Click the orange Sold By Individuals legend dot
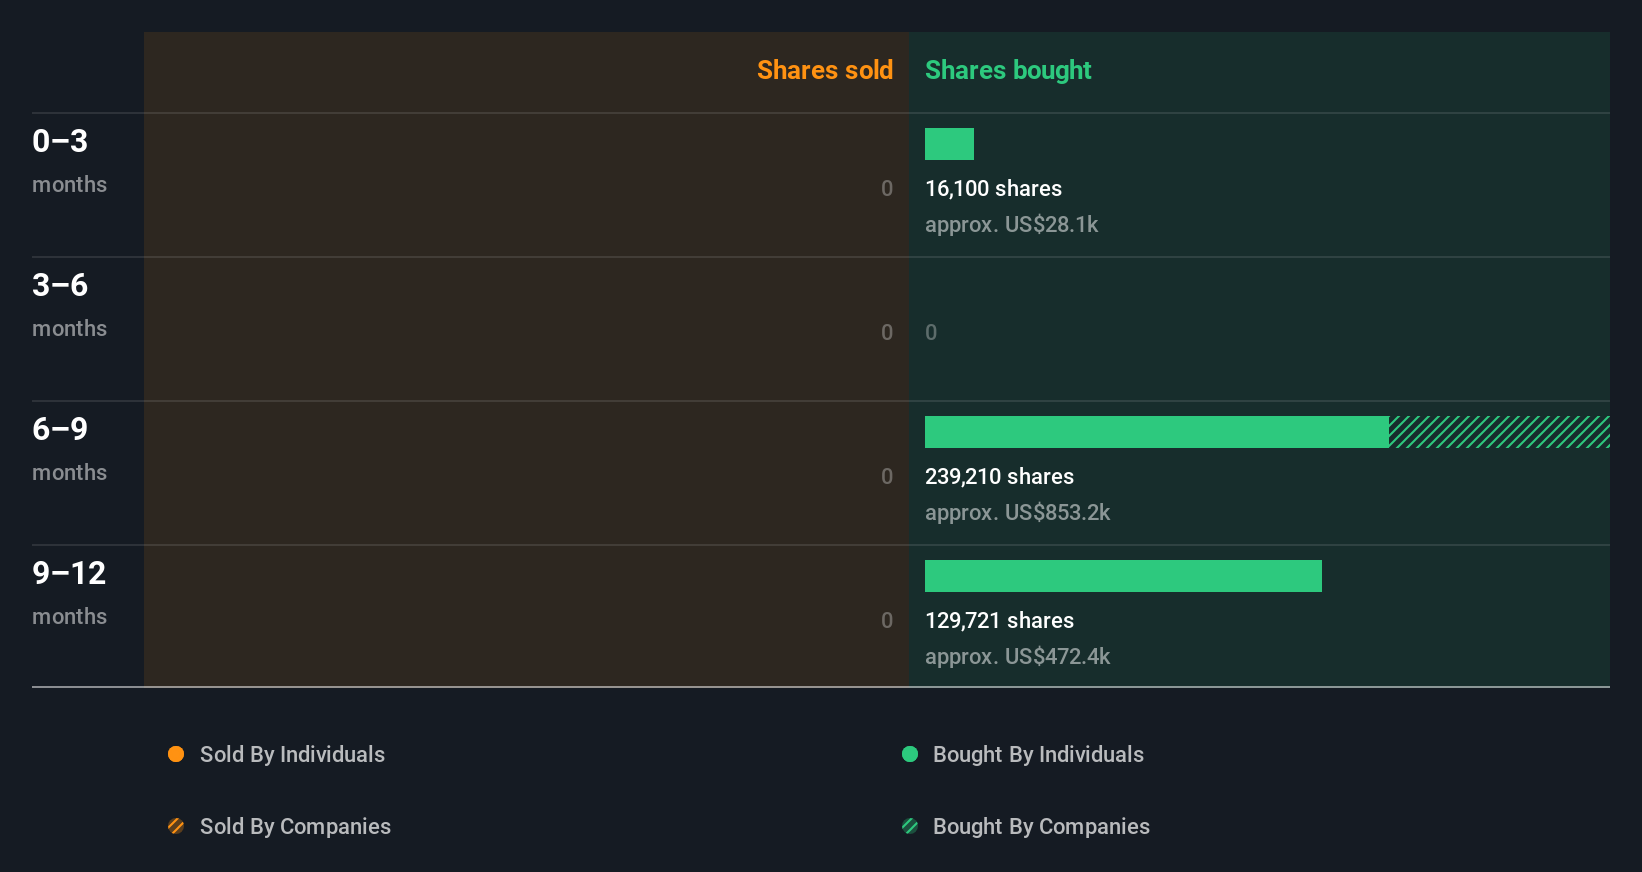This screenshot has width=1642, height=872. click(x=176, y=754)
